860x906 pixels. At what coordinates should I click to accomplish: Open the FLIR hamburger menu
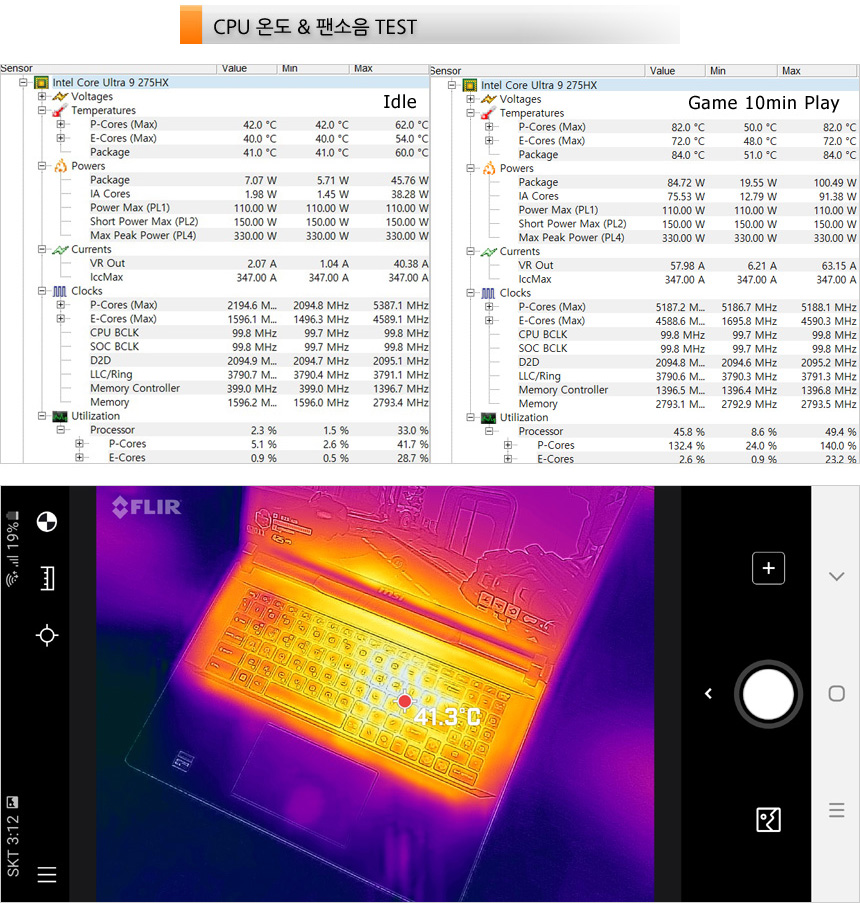point(46,875)
